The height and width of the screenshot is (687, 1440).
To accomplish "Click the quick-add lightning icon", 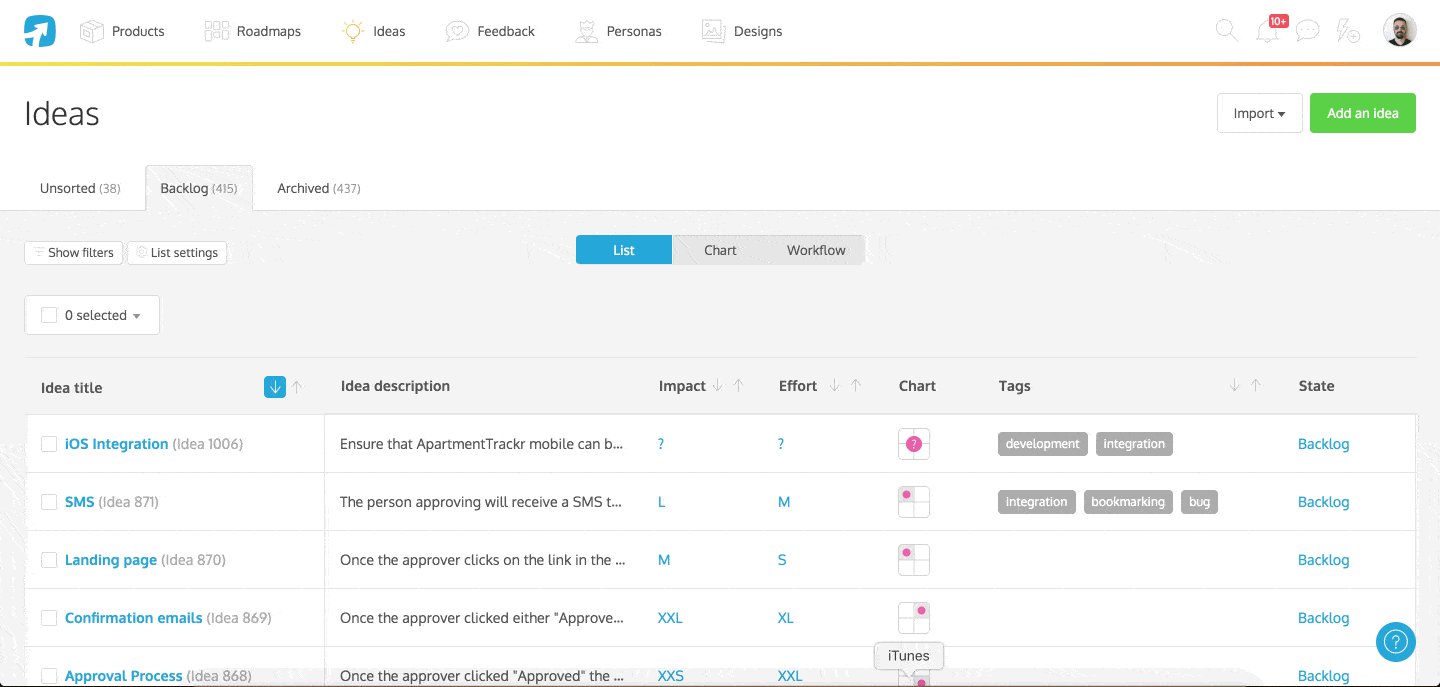I will [1348, 32].
